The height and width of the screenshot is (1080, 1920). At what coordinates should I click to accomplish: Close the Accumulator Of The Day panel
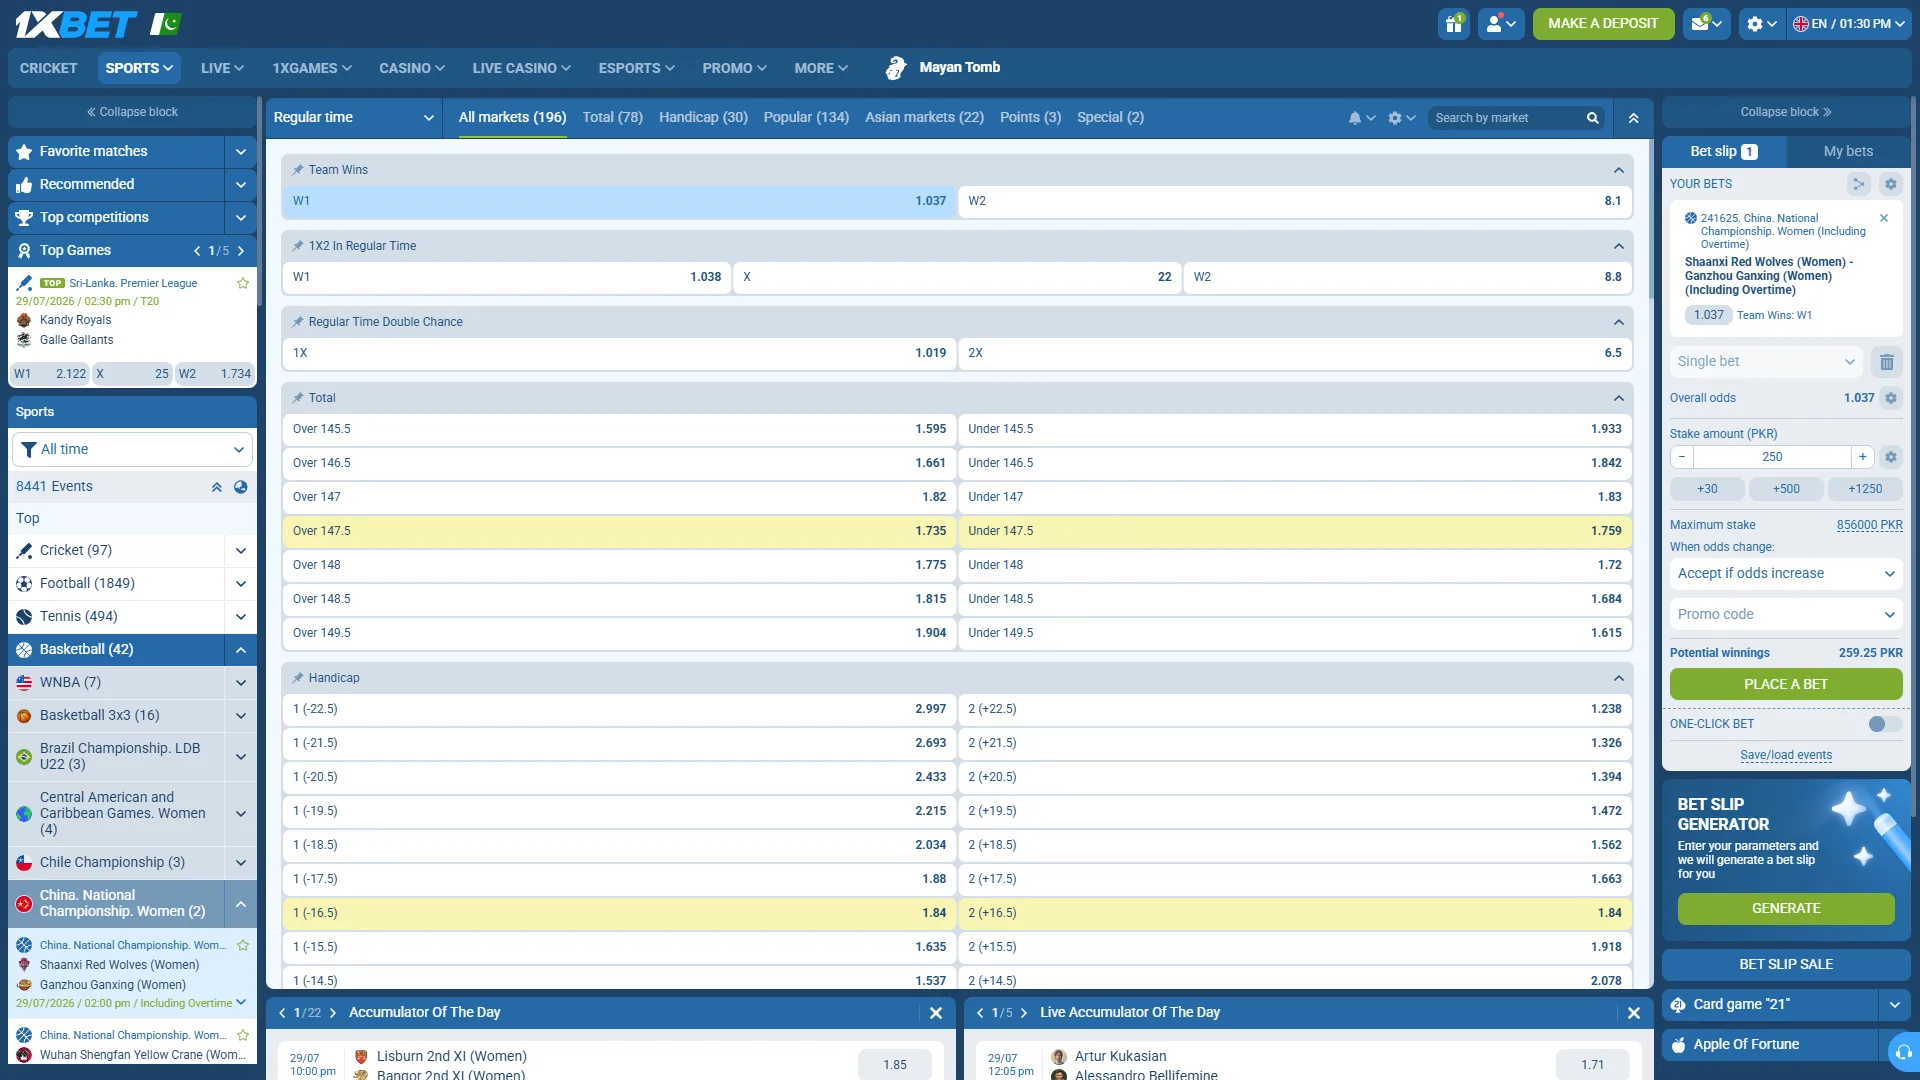936,1013
